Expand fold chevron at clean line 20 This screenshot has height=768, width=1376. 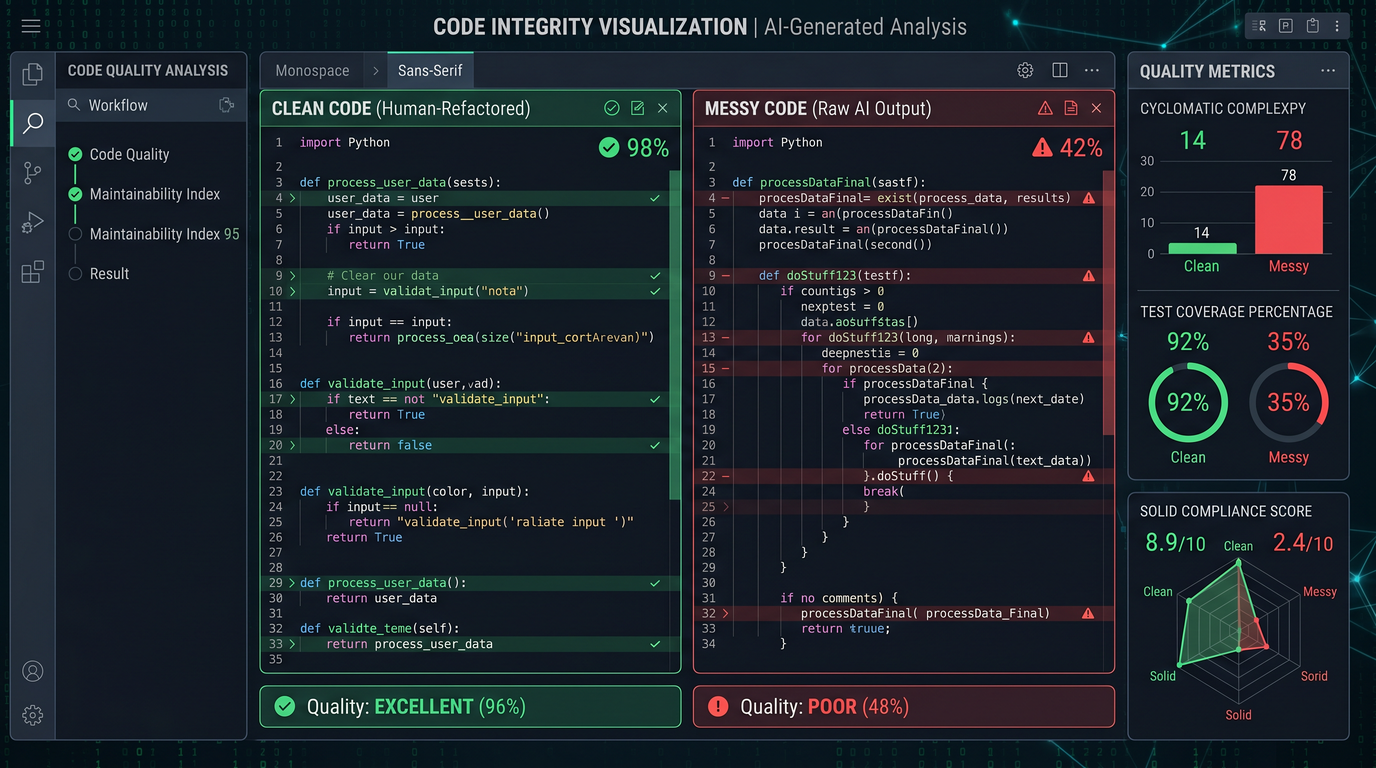tap(292, 445)
